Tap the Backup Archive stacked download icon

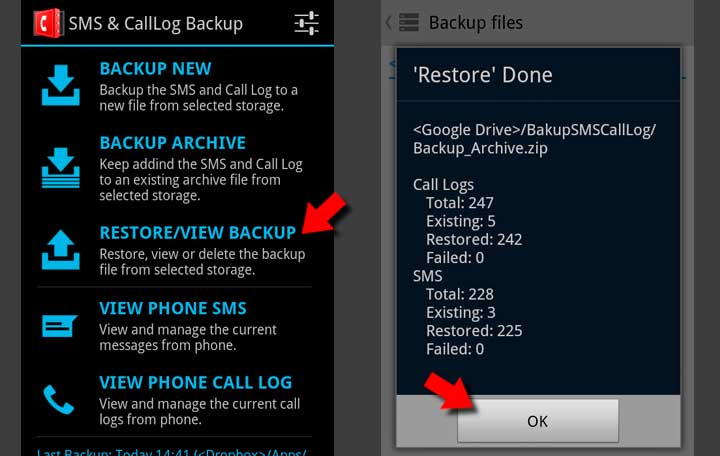point(61,168)
